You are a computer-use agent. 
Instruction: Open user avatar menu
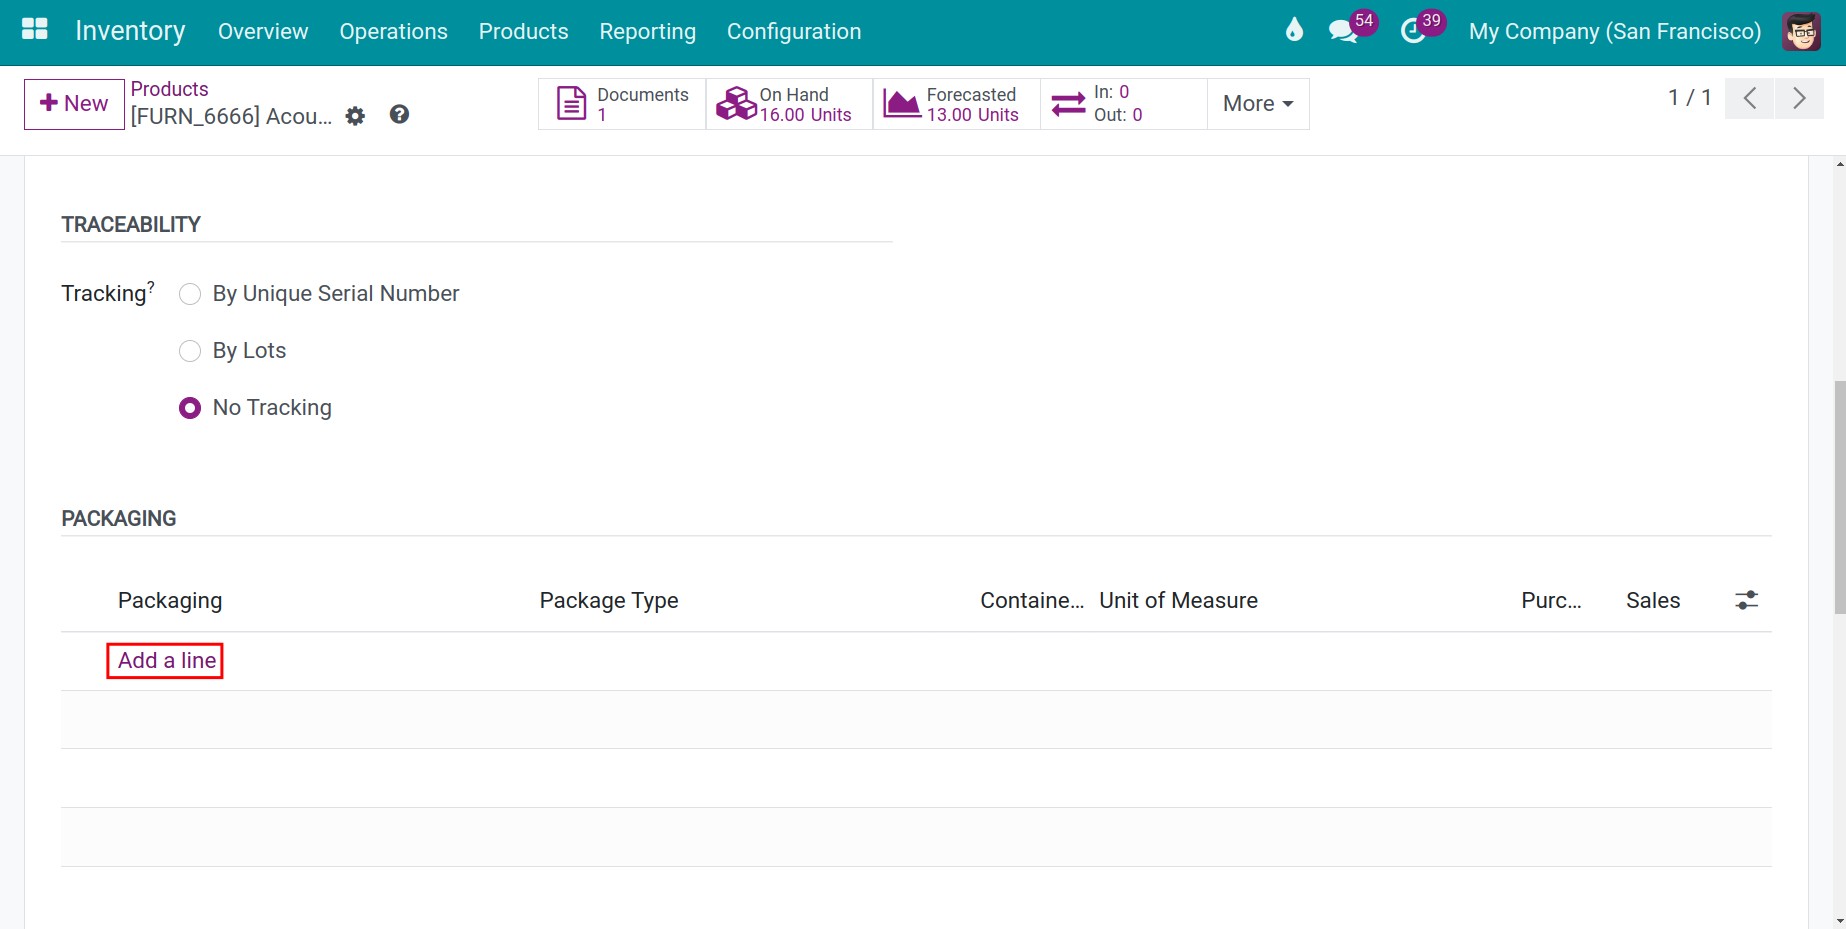(x=1801, y=31)
